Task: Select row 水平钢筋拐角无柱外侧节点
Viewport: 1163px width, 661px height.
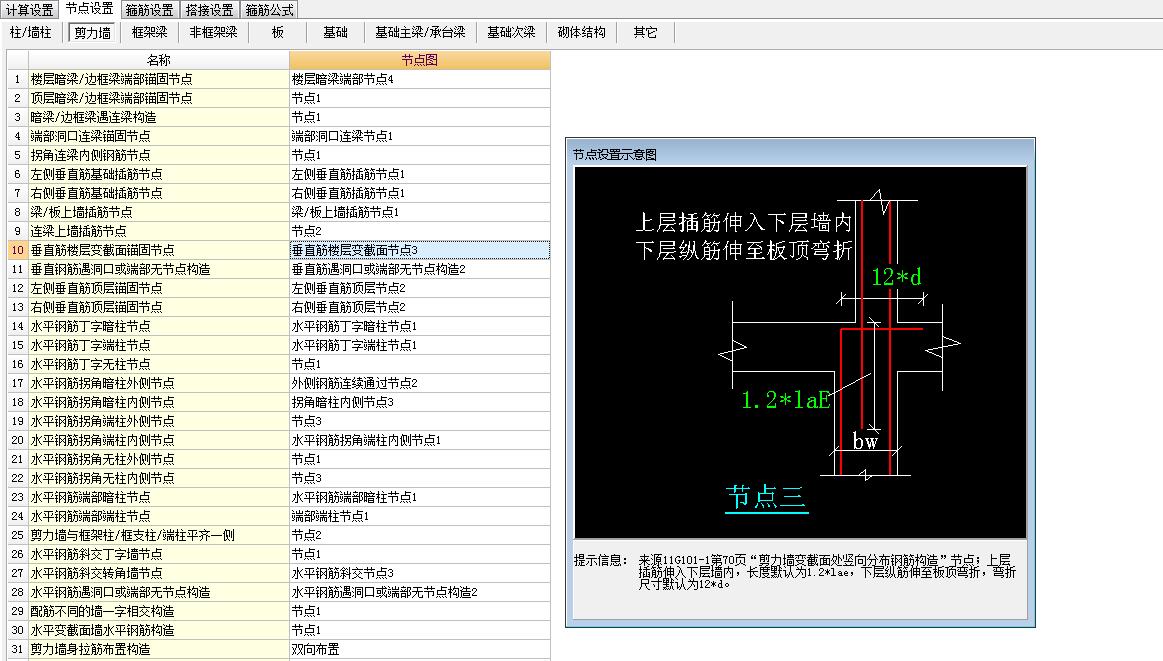Action: (159, 459)
